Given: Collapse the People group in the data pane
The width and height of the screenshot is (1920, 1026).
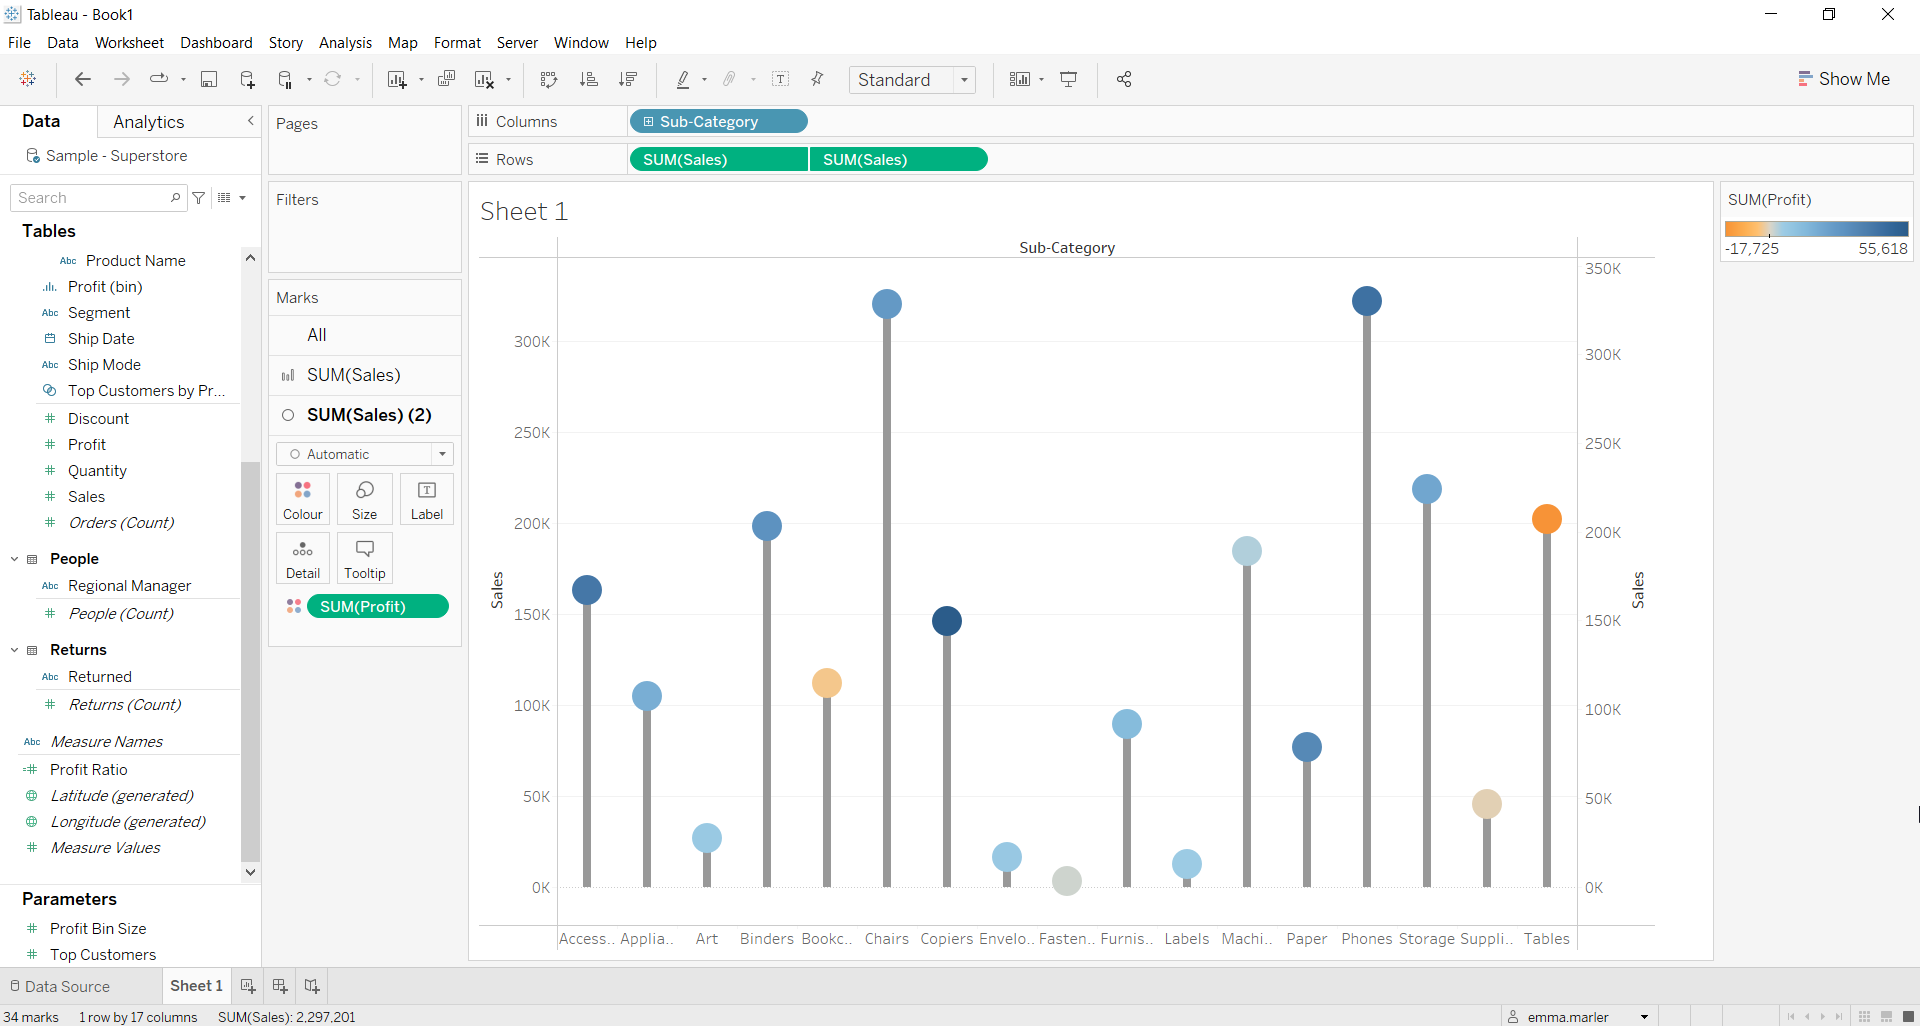Looking at the screenshot, I should pos(14,558).
